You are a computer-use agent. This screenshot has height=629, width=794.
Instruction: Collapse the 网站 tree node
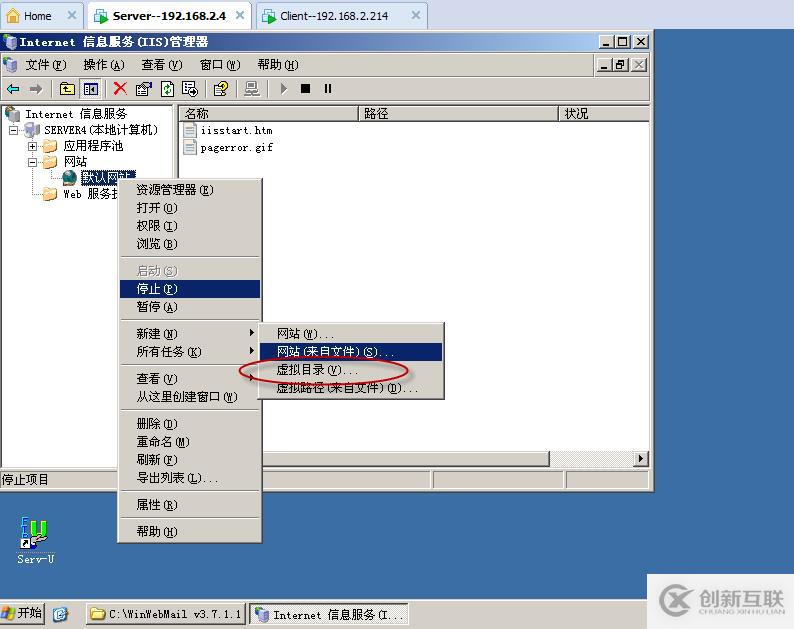(x=32, y=163)
